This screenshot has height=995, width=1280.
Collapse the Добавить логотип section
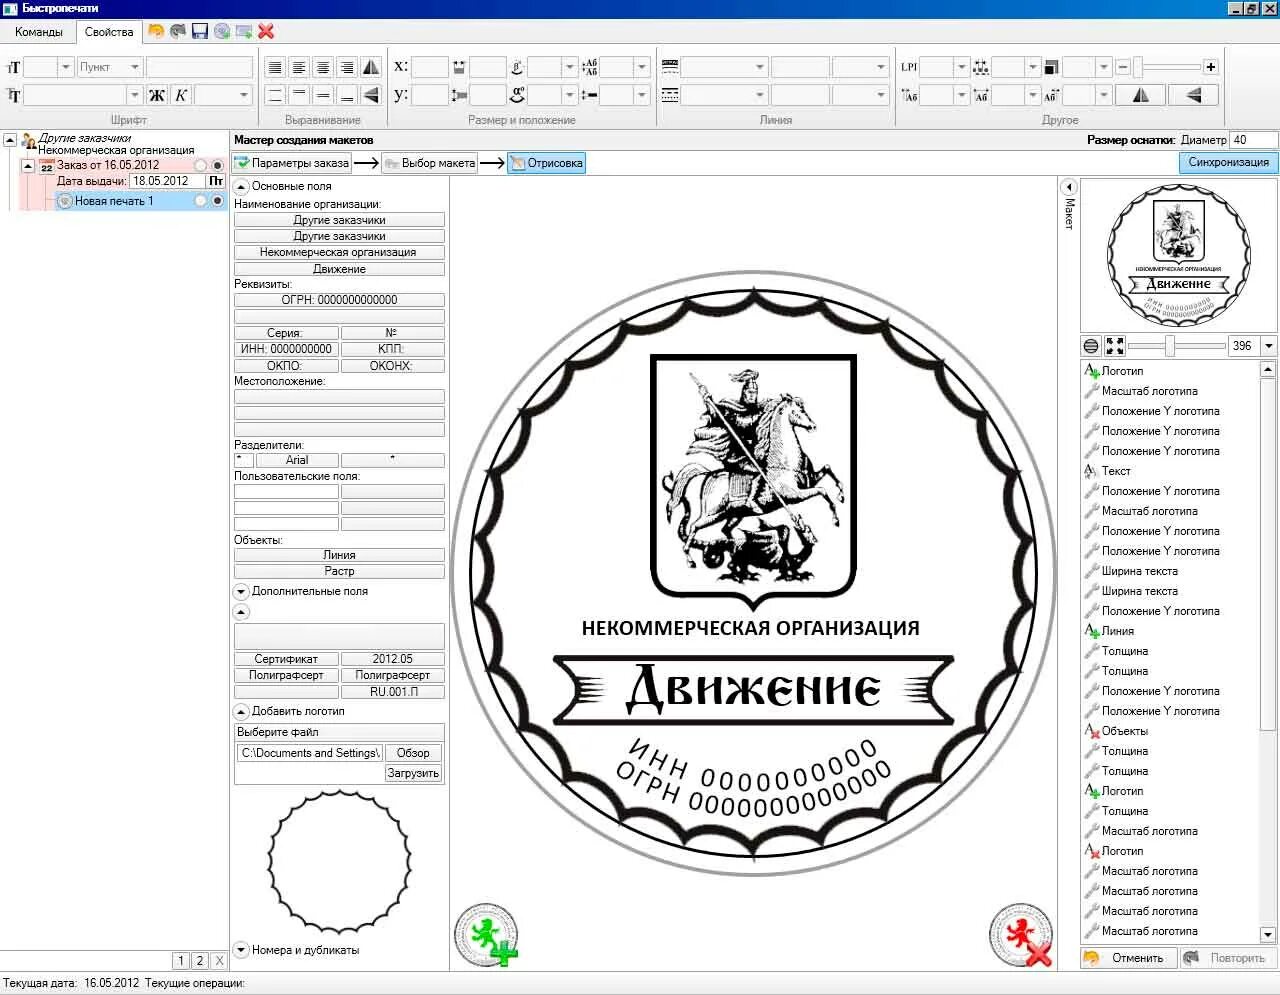click(241, 711)
